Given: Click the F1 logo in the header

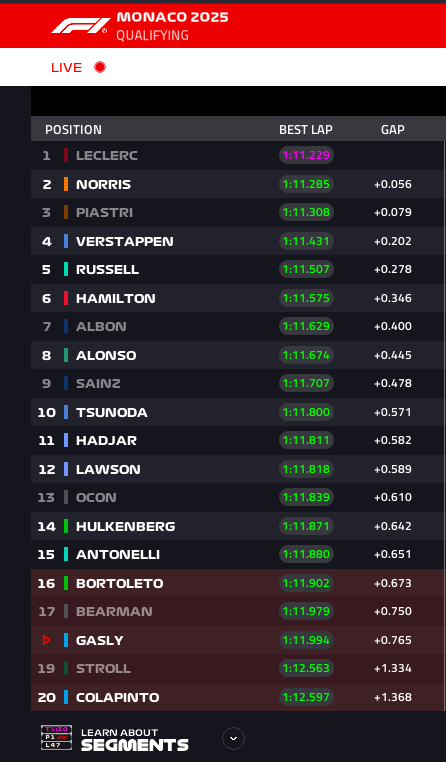Looking at the screenshot, I should [x=80, y=25].
